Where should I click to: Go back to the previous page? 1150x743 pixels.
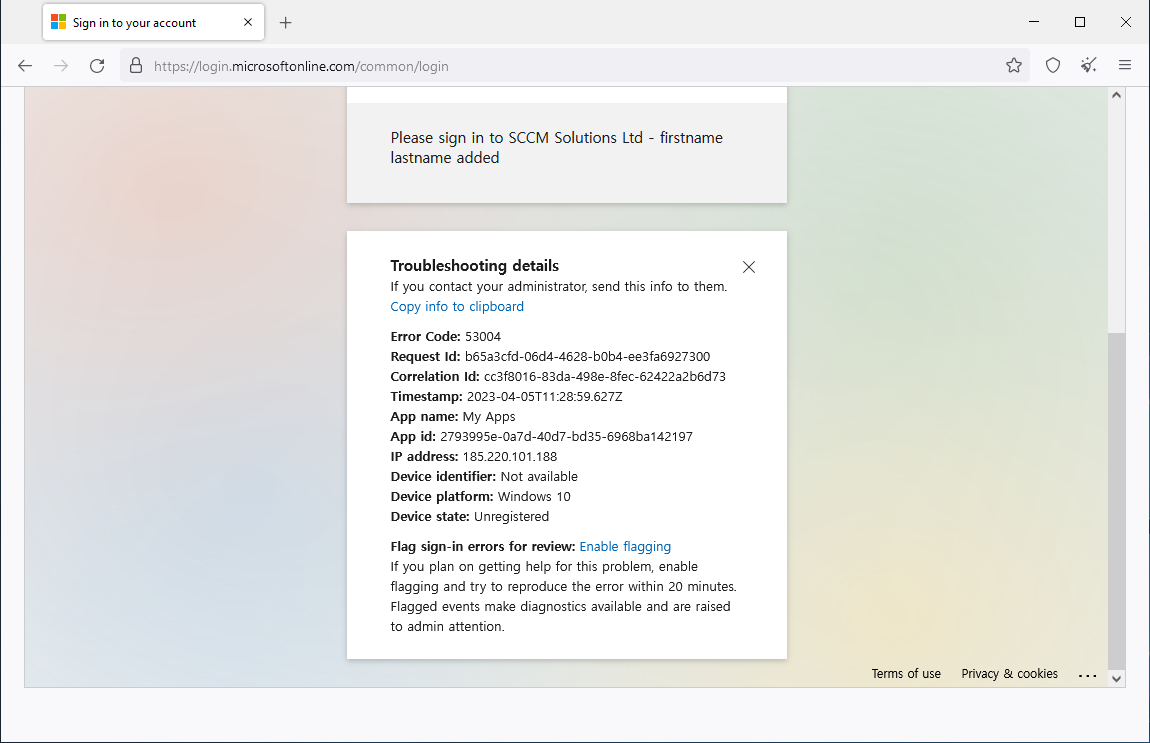tap(25, 66)
